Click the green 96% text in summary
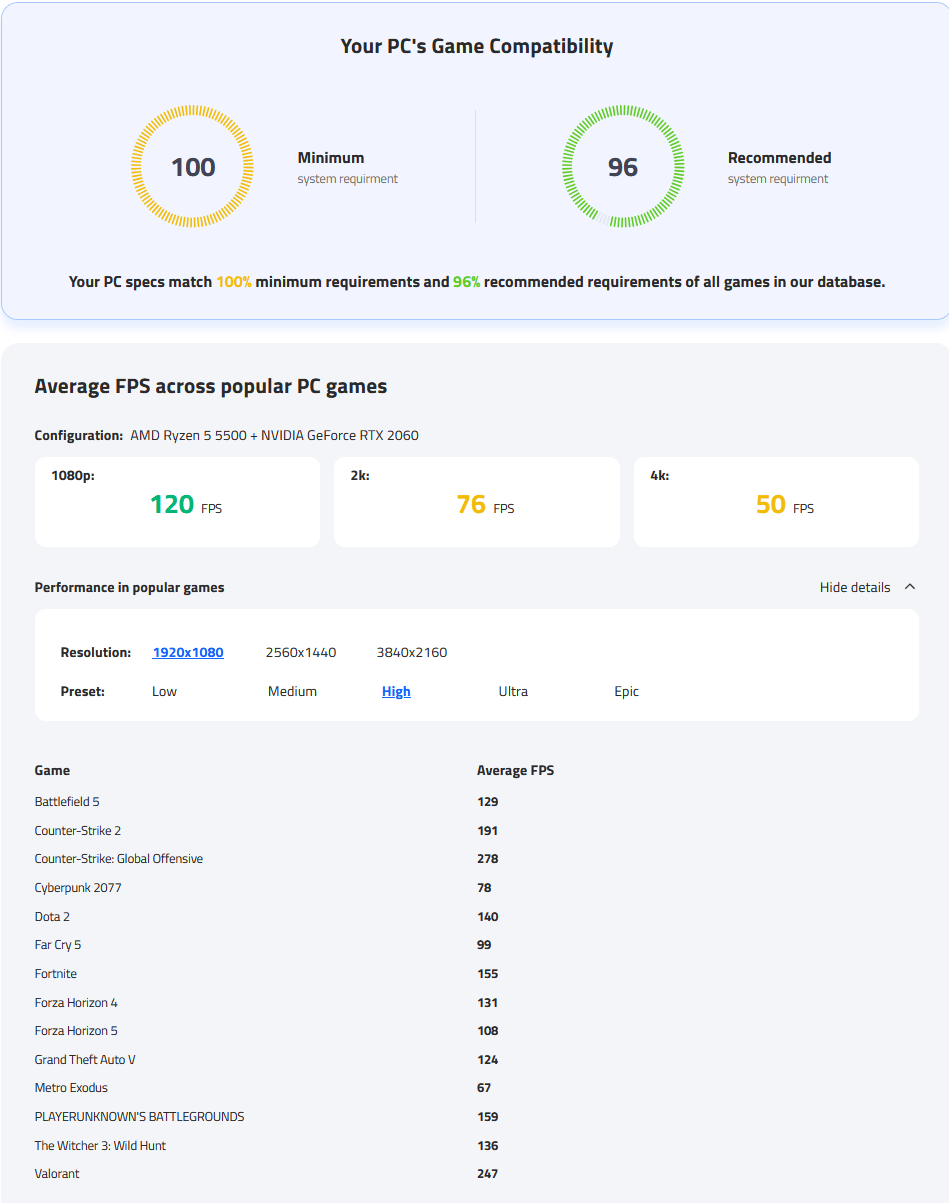The image size is (949, 1203). 466,282
